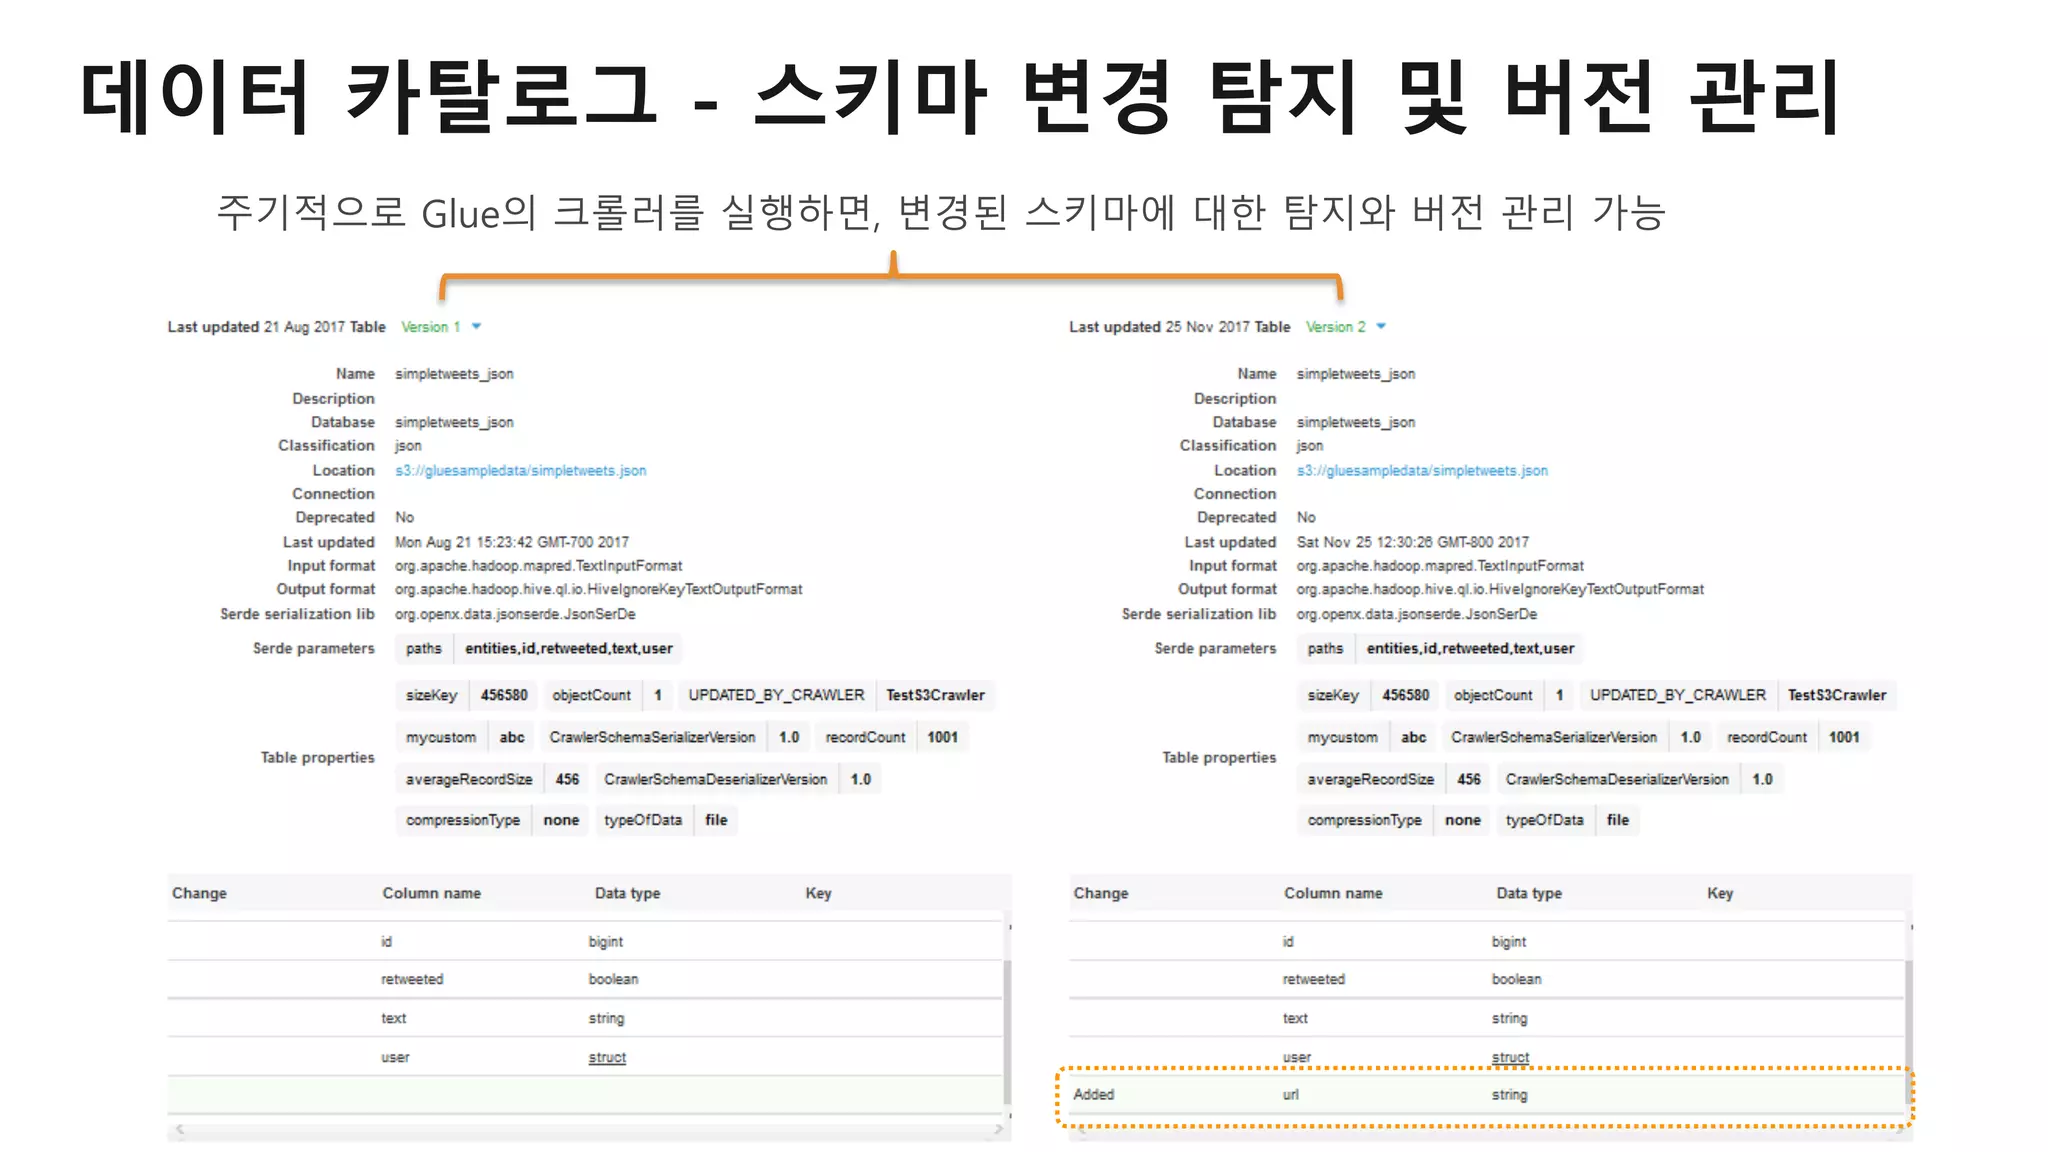Click 'Last updated 21 Aug 2017 Table' label
The height and width of the screenshot is (1152, 2048).
[276, 327]
